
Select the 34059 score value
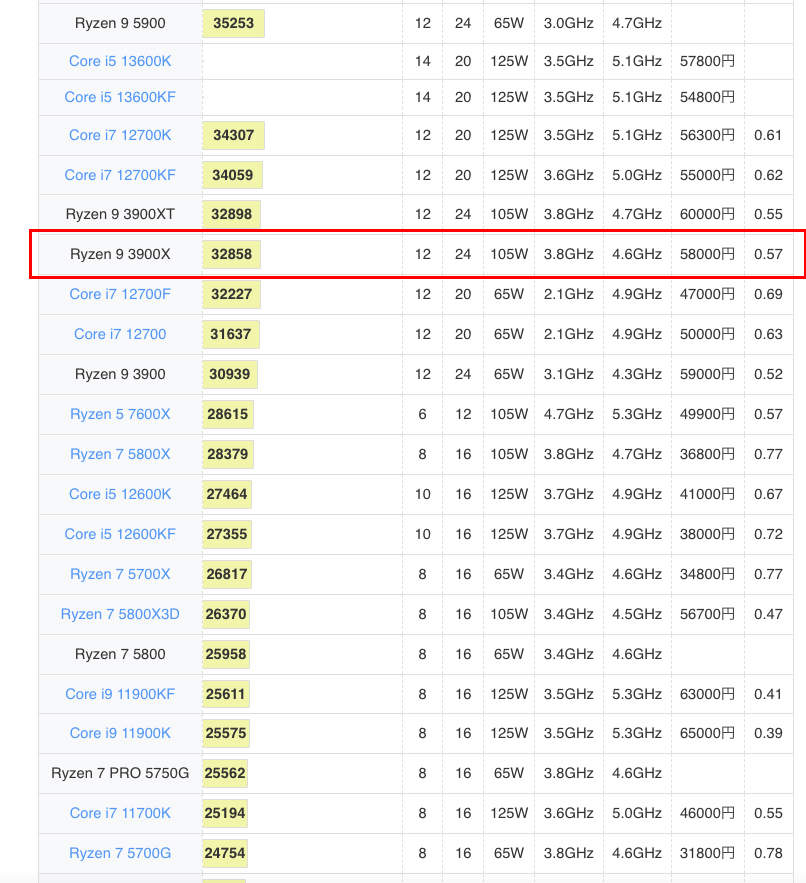coord(233,175)
